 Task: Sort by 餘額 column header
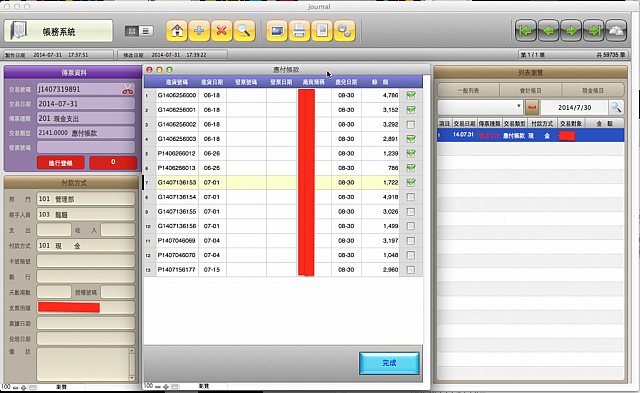pyautogui.click(x=380, y=82)
